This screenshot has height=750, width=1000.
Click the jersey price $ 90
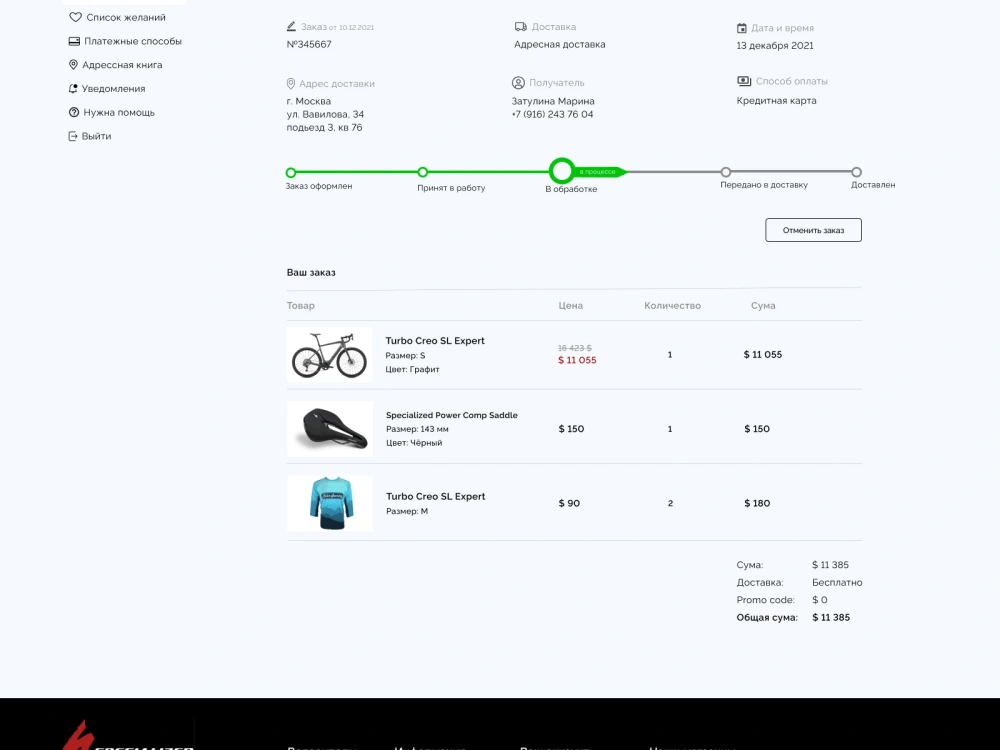pos(569,503)
